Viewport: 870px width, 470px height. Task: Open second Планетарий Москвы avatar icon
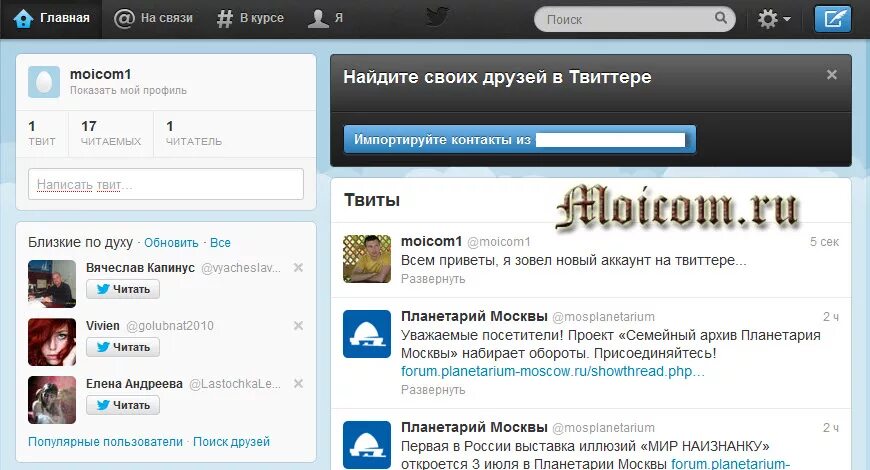(367, 445)
